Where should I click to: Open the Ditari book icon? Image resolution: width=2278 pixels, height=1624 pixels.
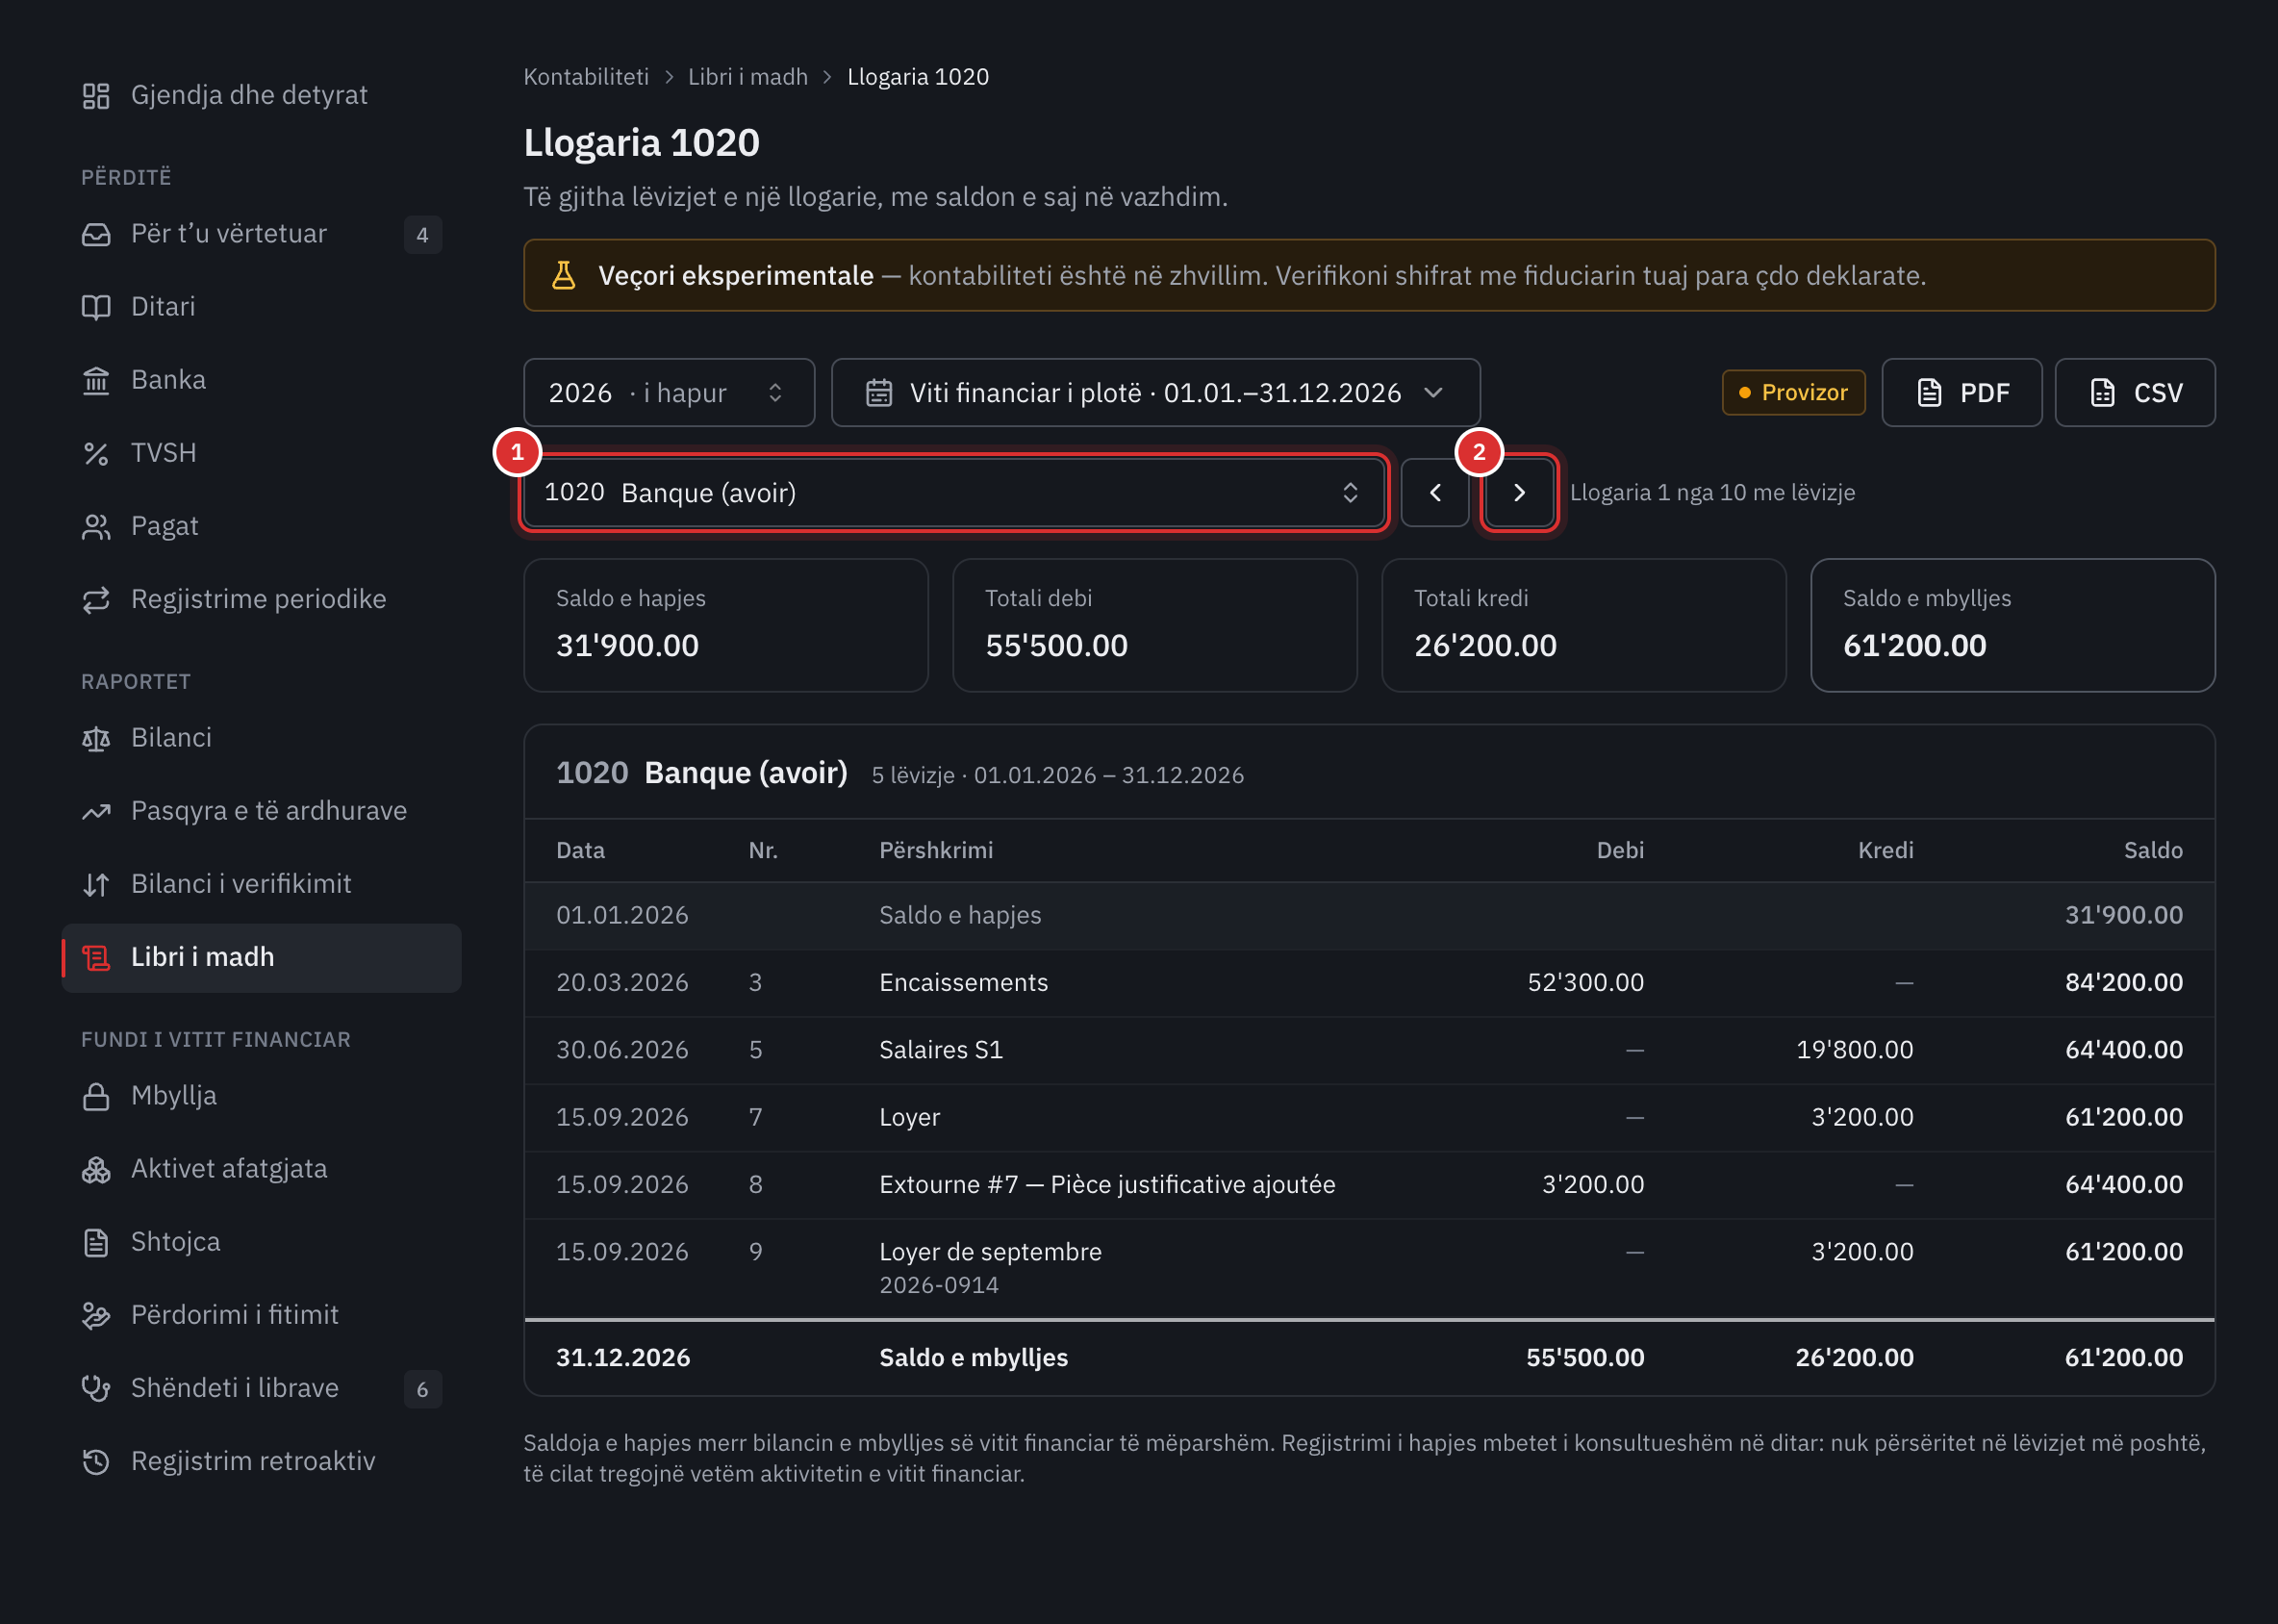[x=96, y=307]
